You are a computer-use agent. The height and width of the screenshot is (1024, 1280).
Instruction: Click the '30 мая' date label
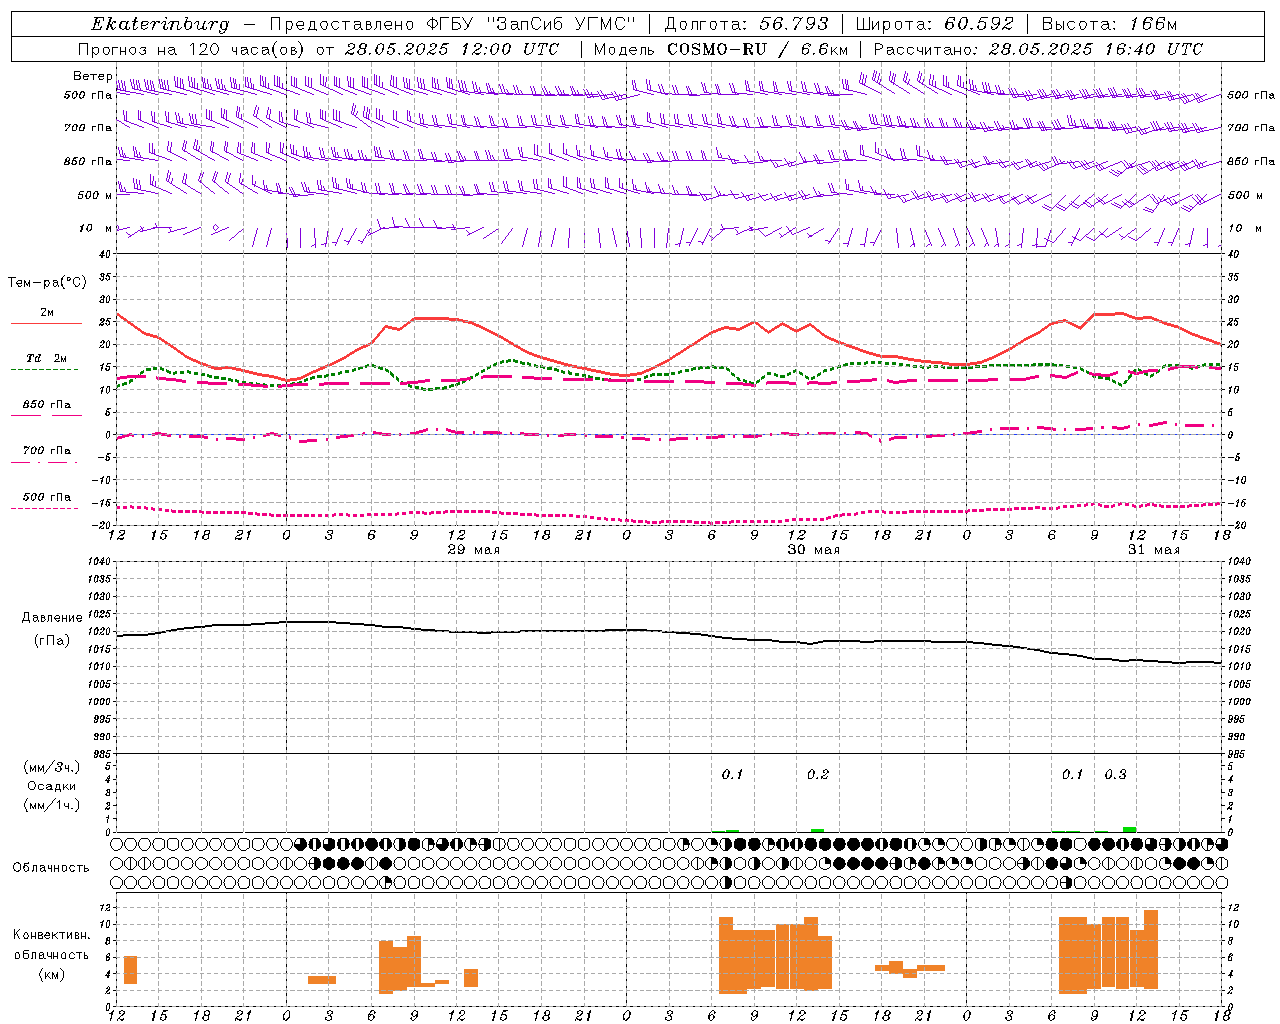[814, 550]
